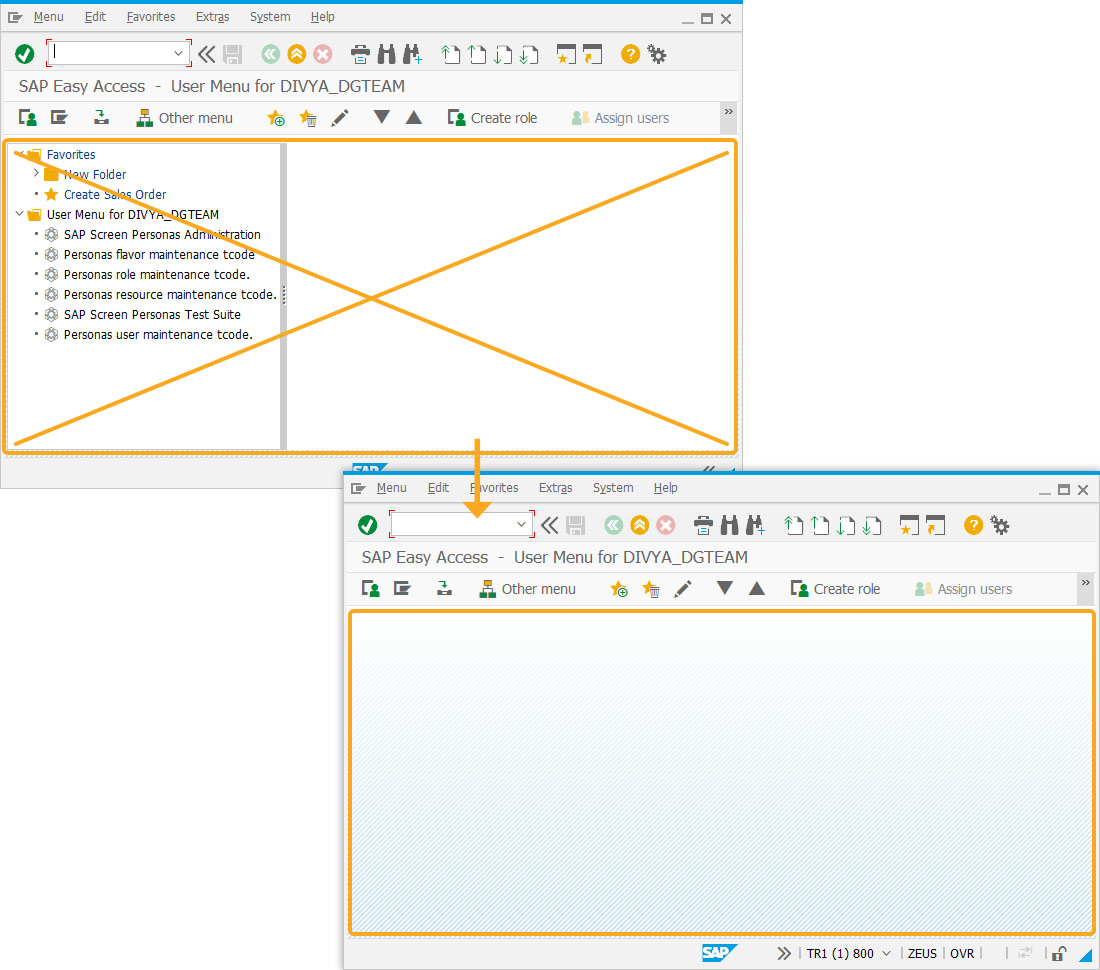This screenshot has width=1100, height=970.
Task: Click Other menu button in back window
Action: point(185,118)
